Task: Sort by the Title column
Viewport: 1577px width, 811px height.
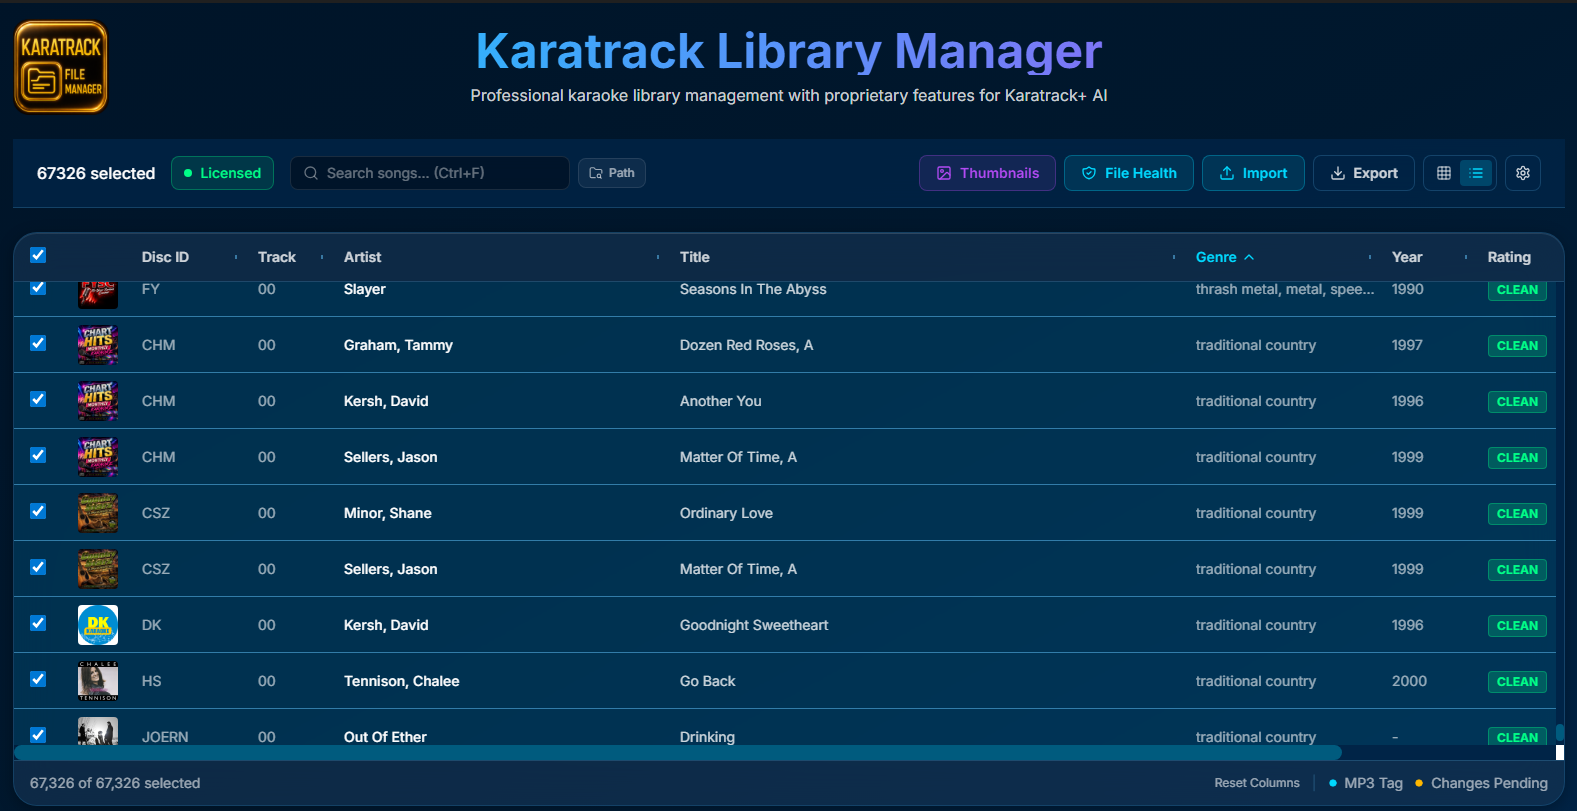Action: tap(695, 257)
